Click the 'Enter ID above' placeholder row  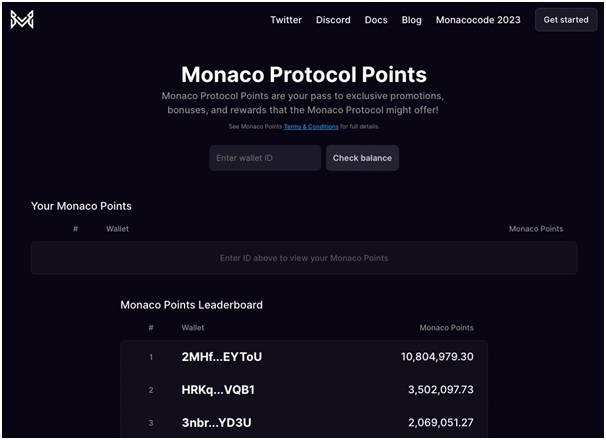304,258
